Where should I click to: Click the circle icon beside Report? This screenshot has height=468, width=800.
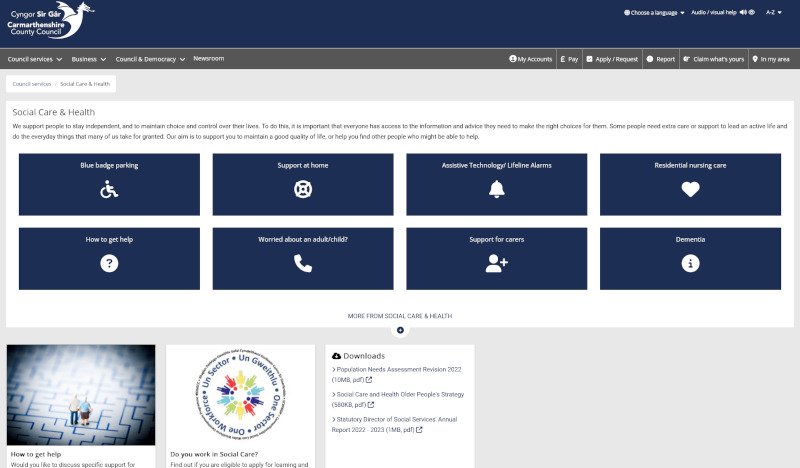(650, 59)
